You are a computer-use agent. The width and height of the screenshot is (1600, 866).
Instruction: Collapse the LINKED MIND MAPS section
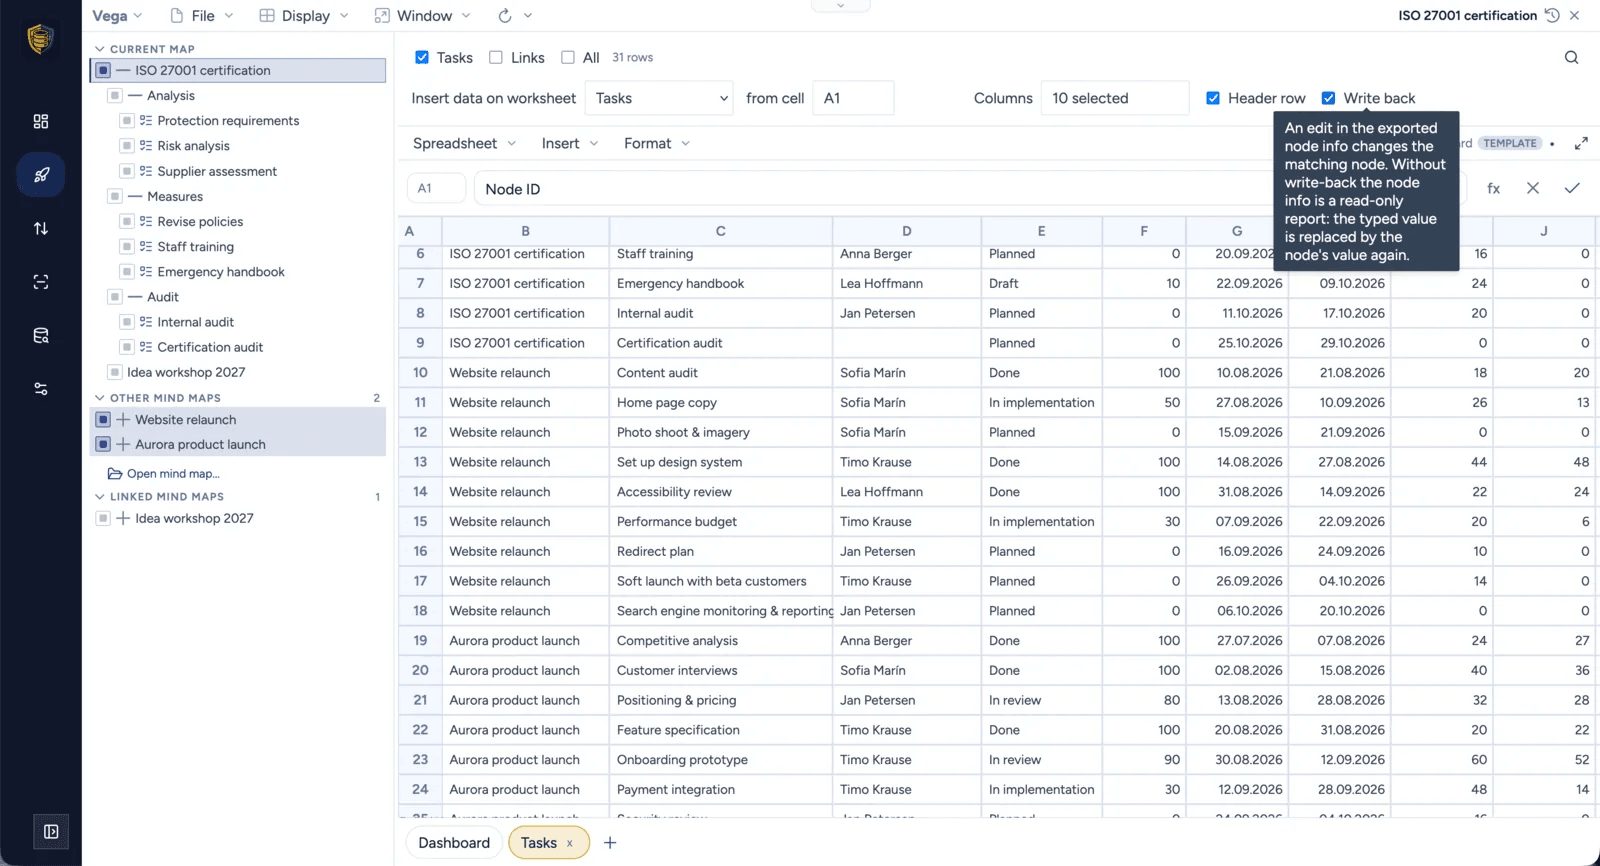click(99, 497)
